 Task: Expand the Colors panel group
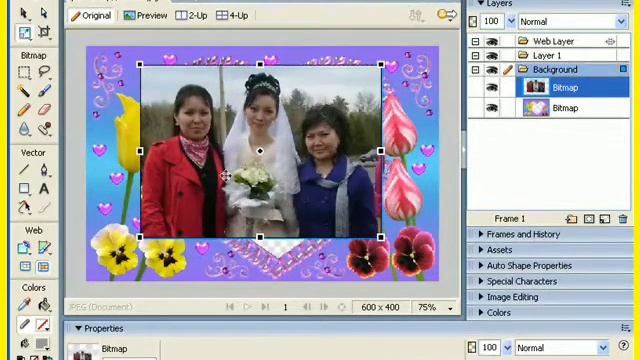coord(481,312)
